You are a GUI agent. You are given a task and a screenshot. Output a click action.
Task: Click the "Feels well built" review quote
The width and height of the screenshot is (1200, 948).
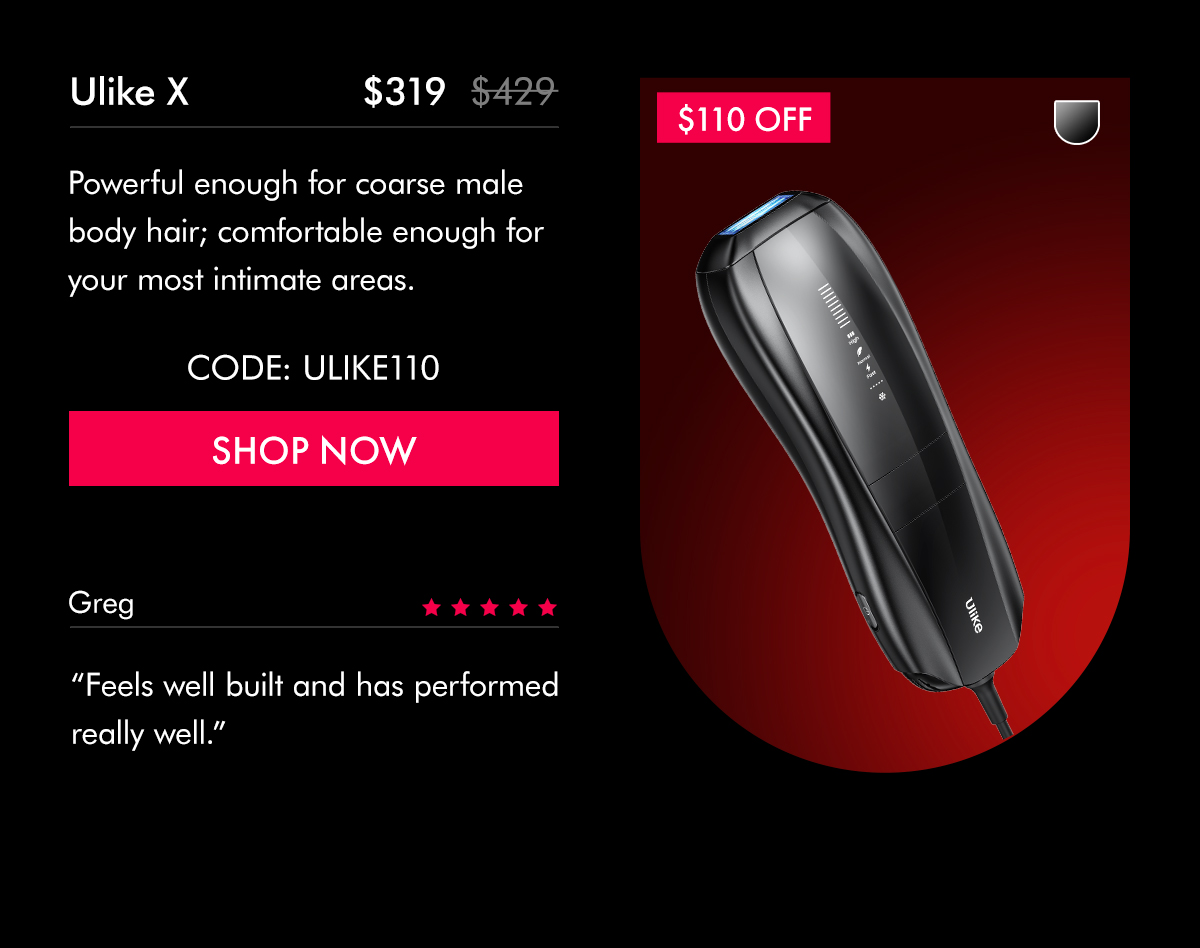pos(314,709)
